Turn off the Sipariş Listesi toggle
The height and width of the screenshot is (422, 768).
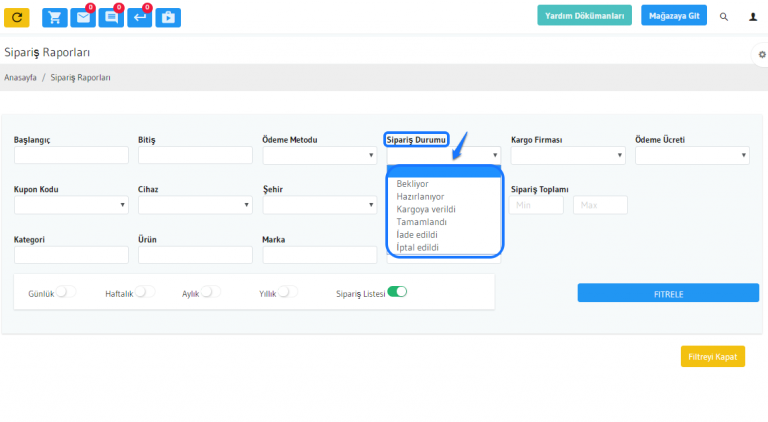pos(397,292)
